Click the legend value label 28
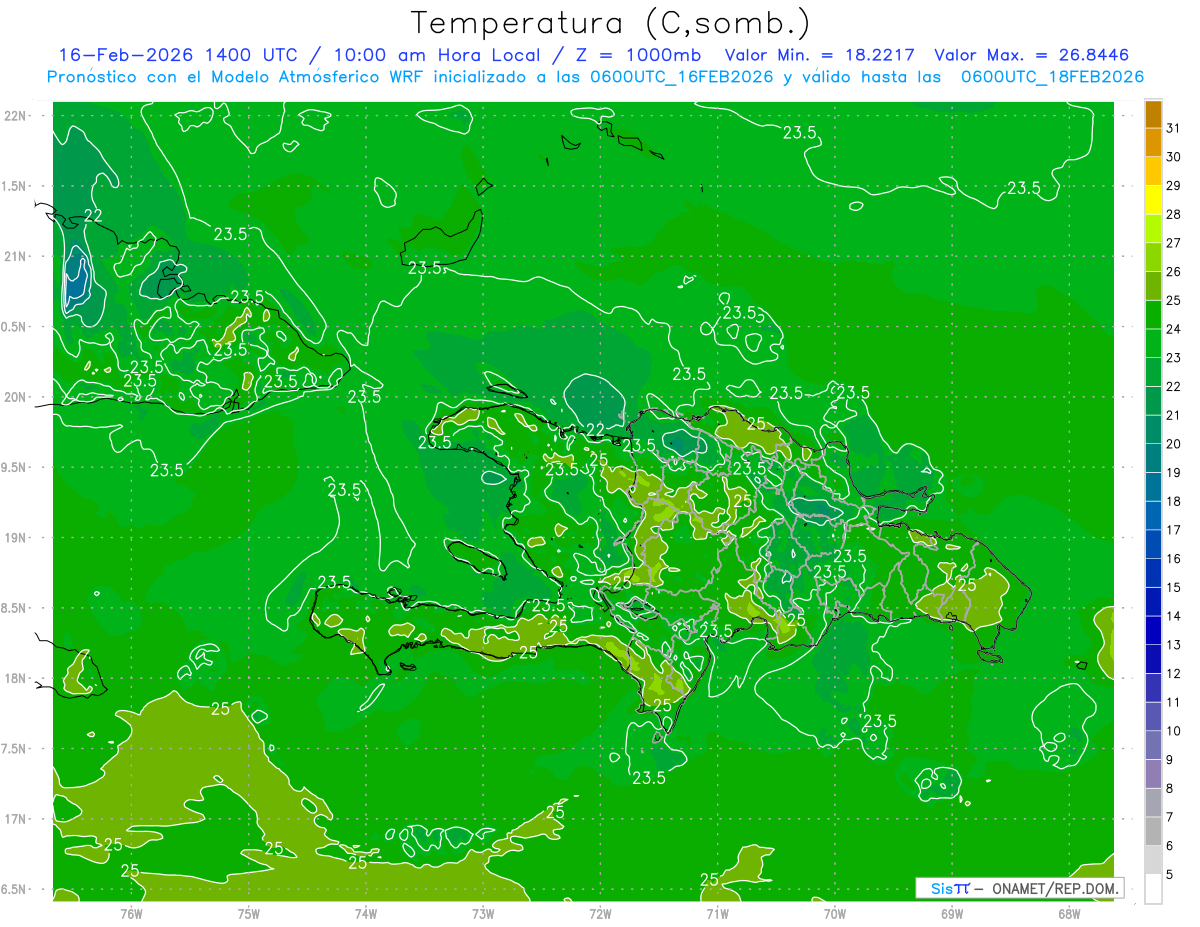Screen dimensions: 1200x927 pyautogui.click(x=1174, y=214)
